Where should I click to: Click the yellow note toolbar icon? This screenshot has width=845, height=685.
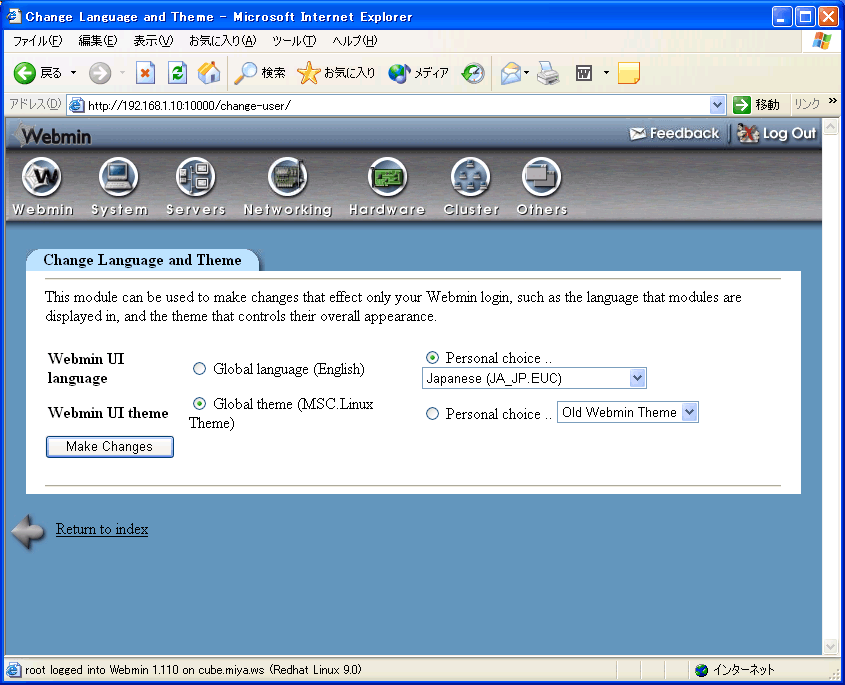pyautogui.click(x=628, y=73)
